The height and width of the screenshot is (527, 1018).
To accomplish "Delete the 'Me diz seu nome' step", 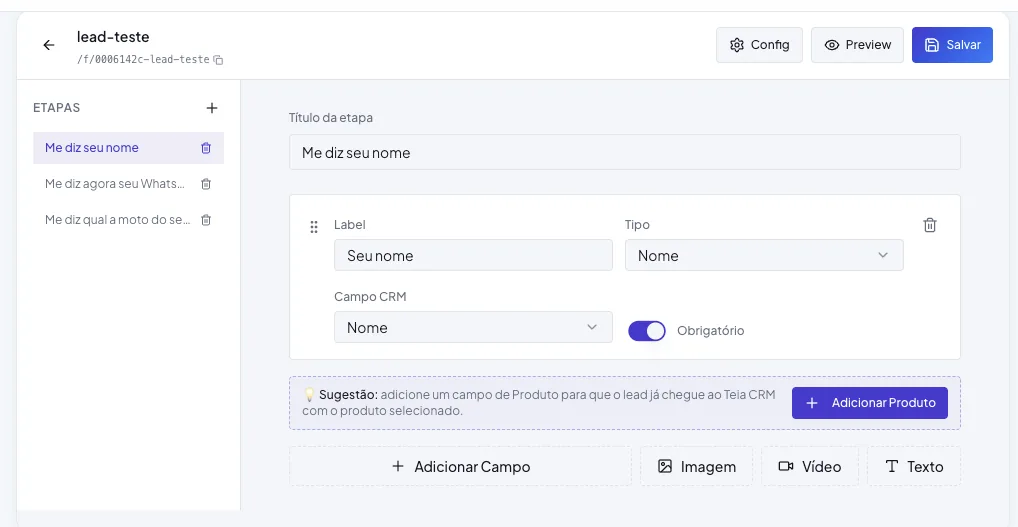I will click(x=206, y=148).
